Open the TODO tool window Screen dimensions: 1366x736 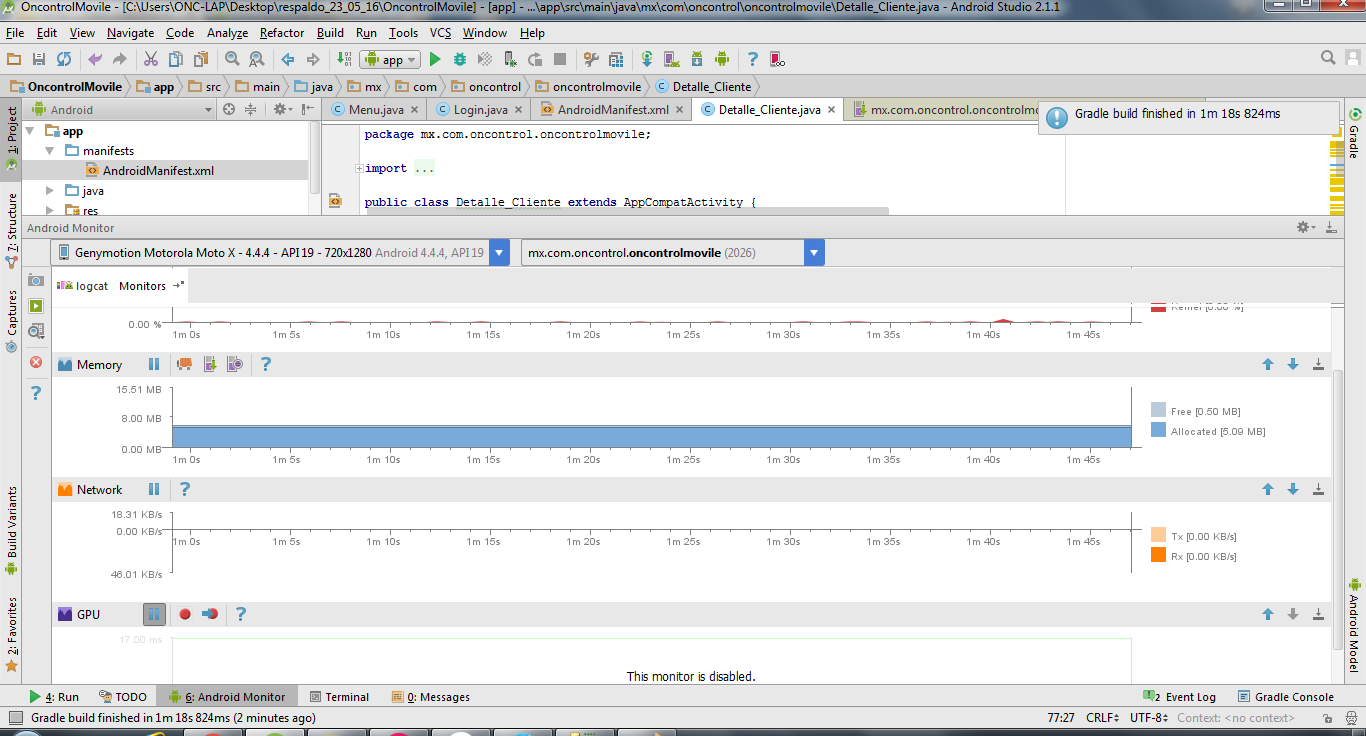[x=123, y=697]
